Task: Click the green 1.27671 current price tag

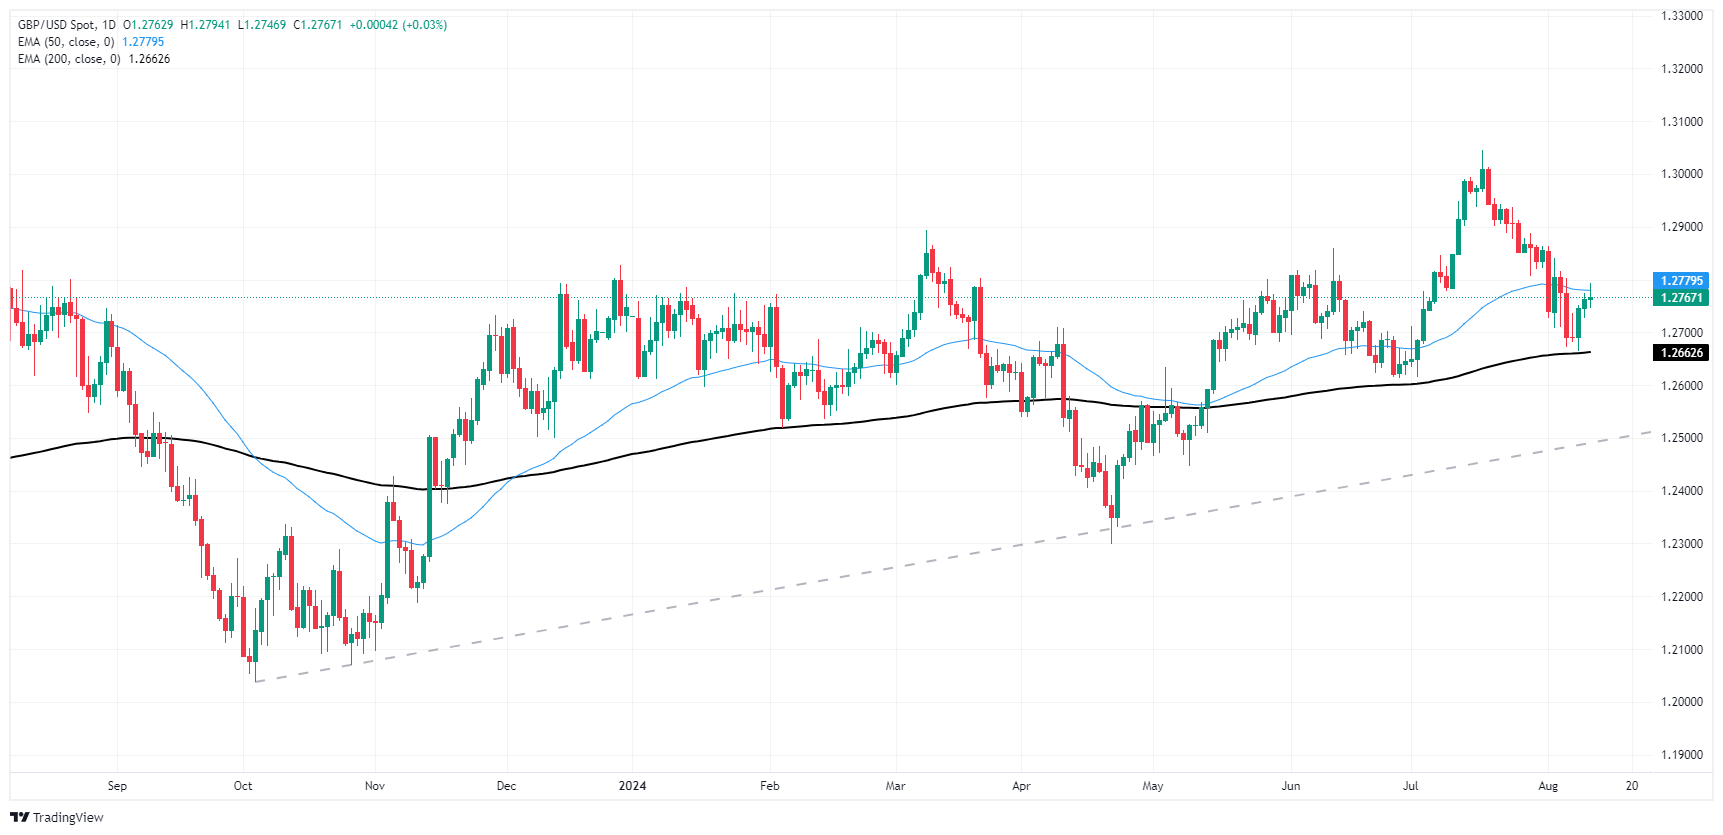Action: click(x=1681, y=297)
